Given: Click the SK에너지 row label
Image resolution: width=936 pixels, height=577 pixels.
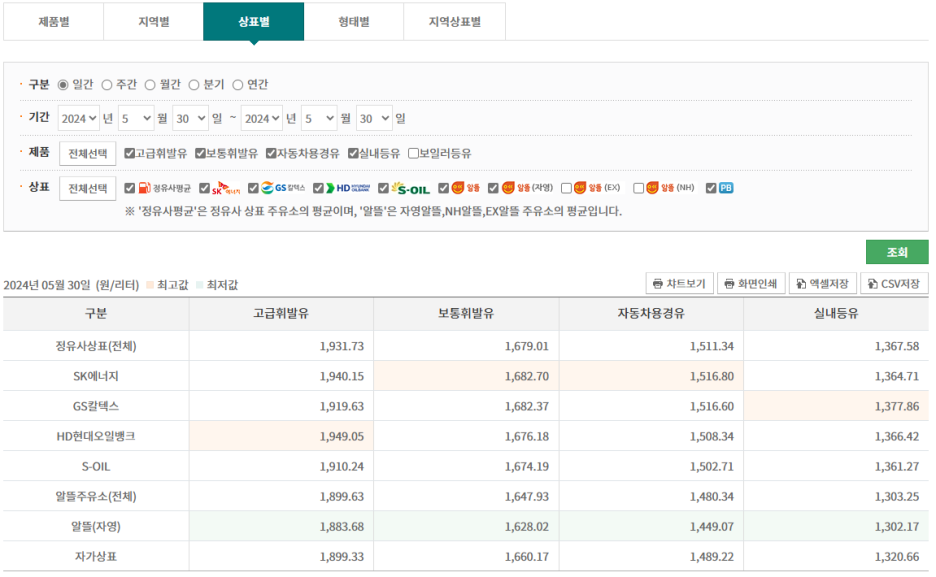Looking at the screenshot, I should pyautogui.click(x=96, y=377).
